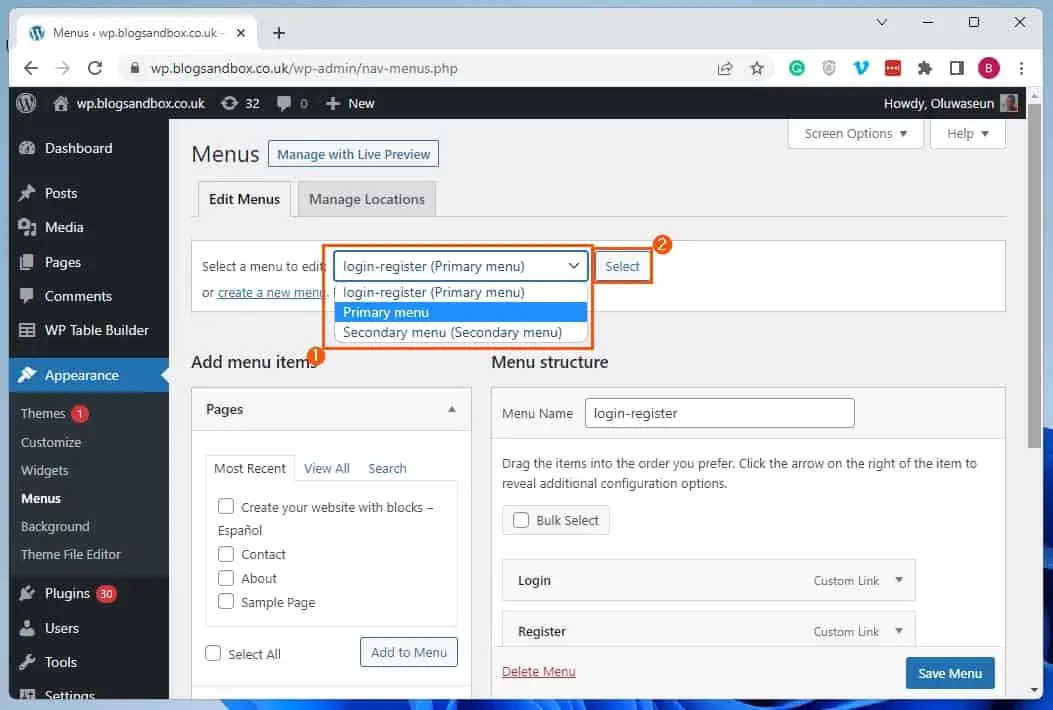Image resolution: width=1053 pixels, height=710 pixels.
Task: Open Comments in the sidebar
Action: point(78,296)
